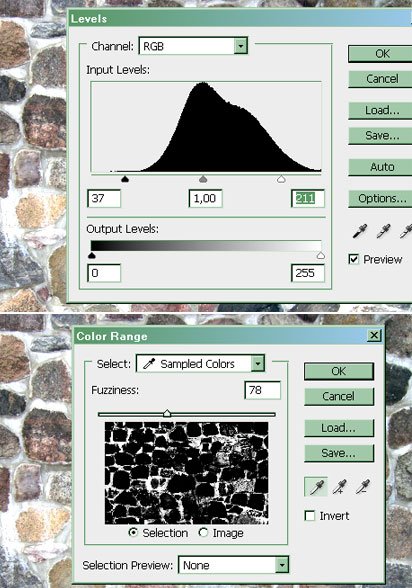The image size is (412, 588).
Task: Choose the Selection radio button
Action: [133, 532]
